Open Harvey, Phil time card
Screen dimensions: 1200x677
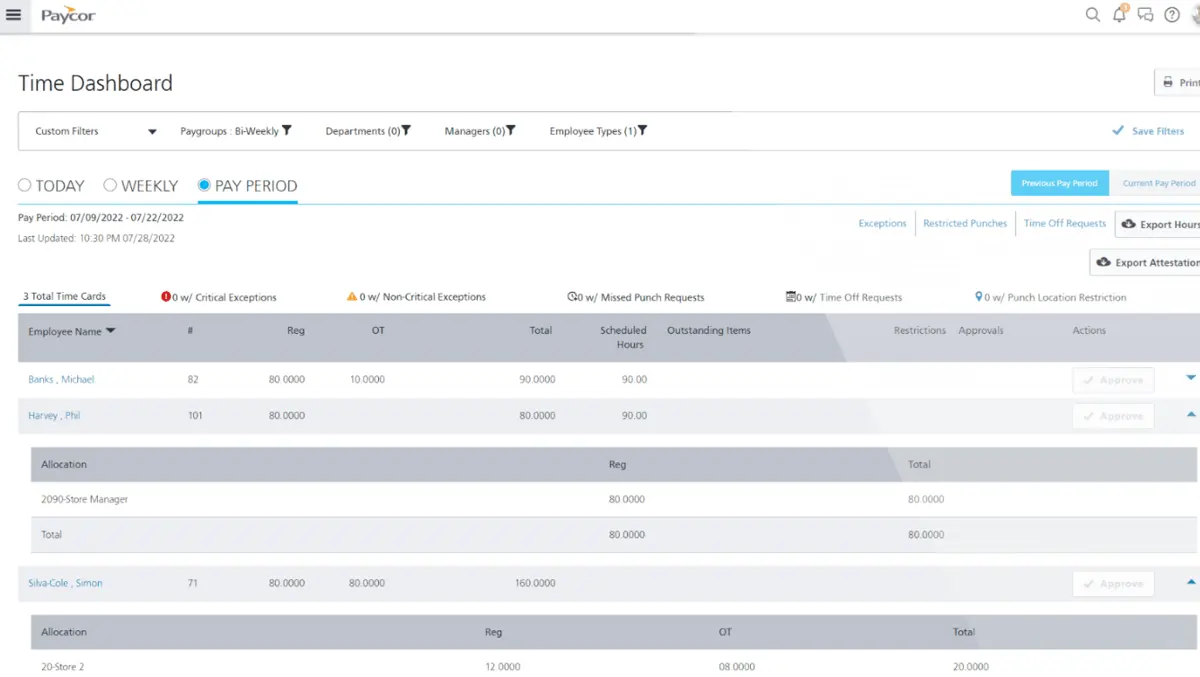[x=54, y=415]
